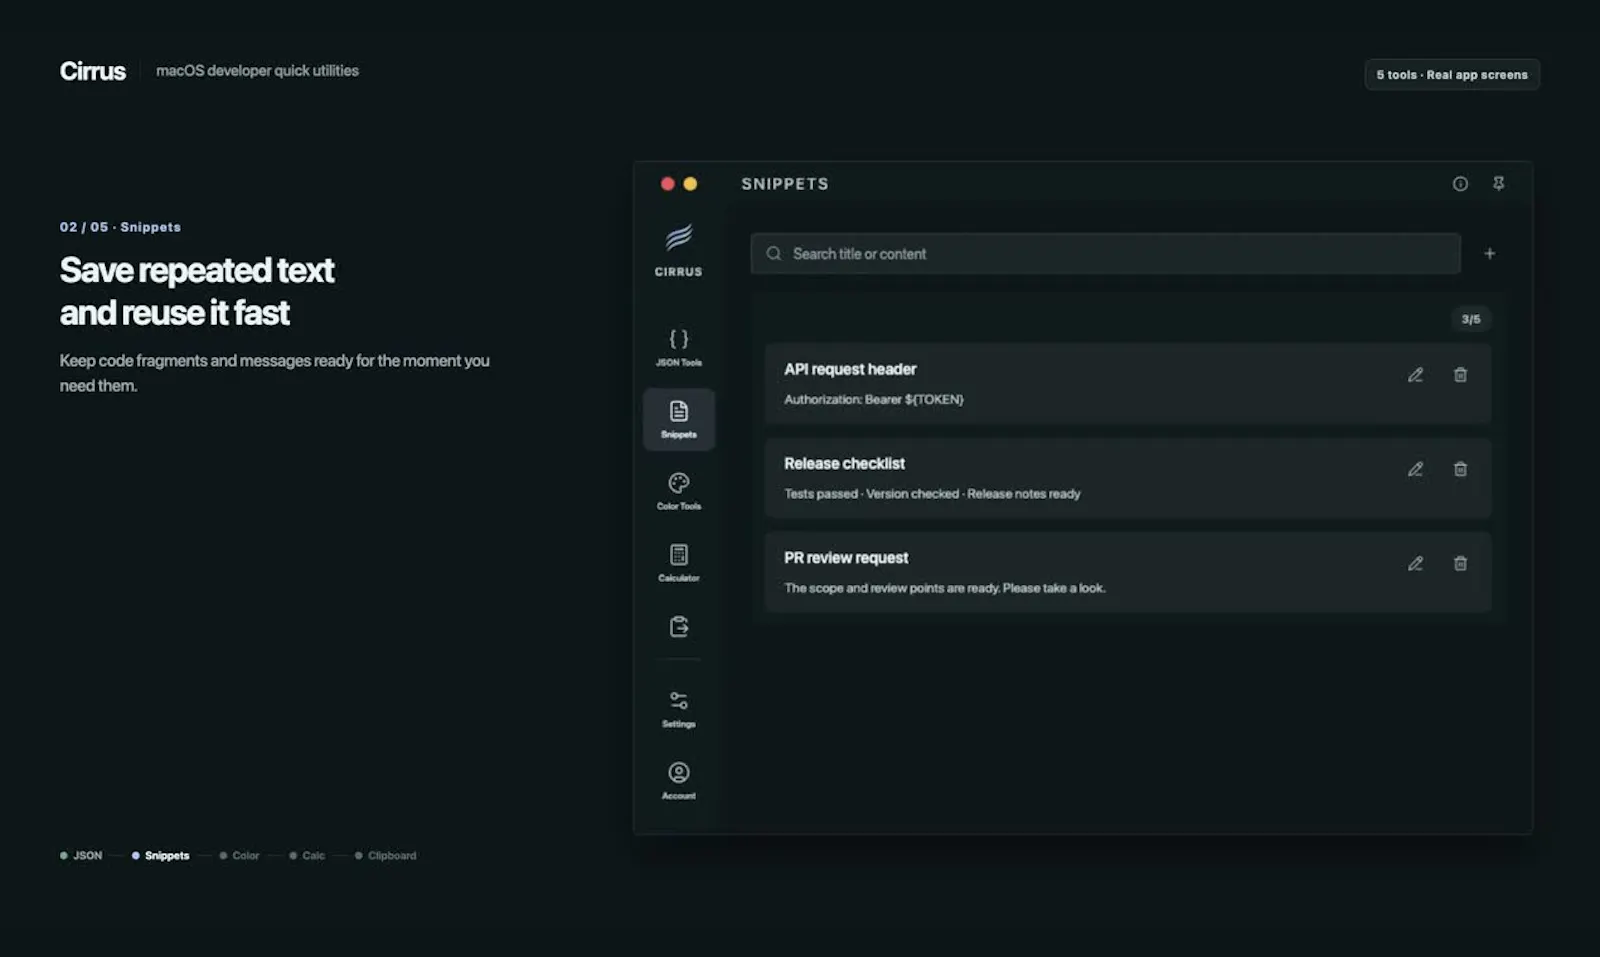Click the '02 / 05 · Snippets' label

(x=120, y=227)
